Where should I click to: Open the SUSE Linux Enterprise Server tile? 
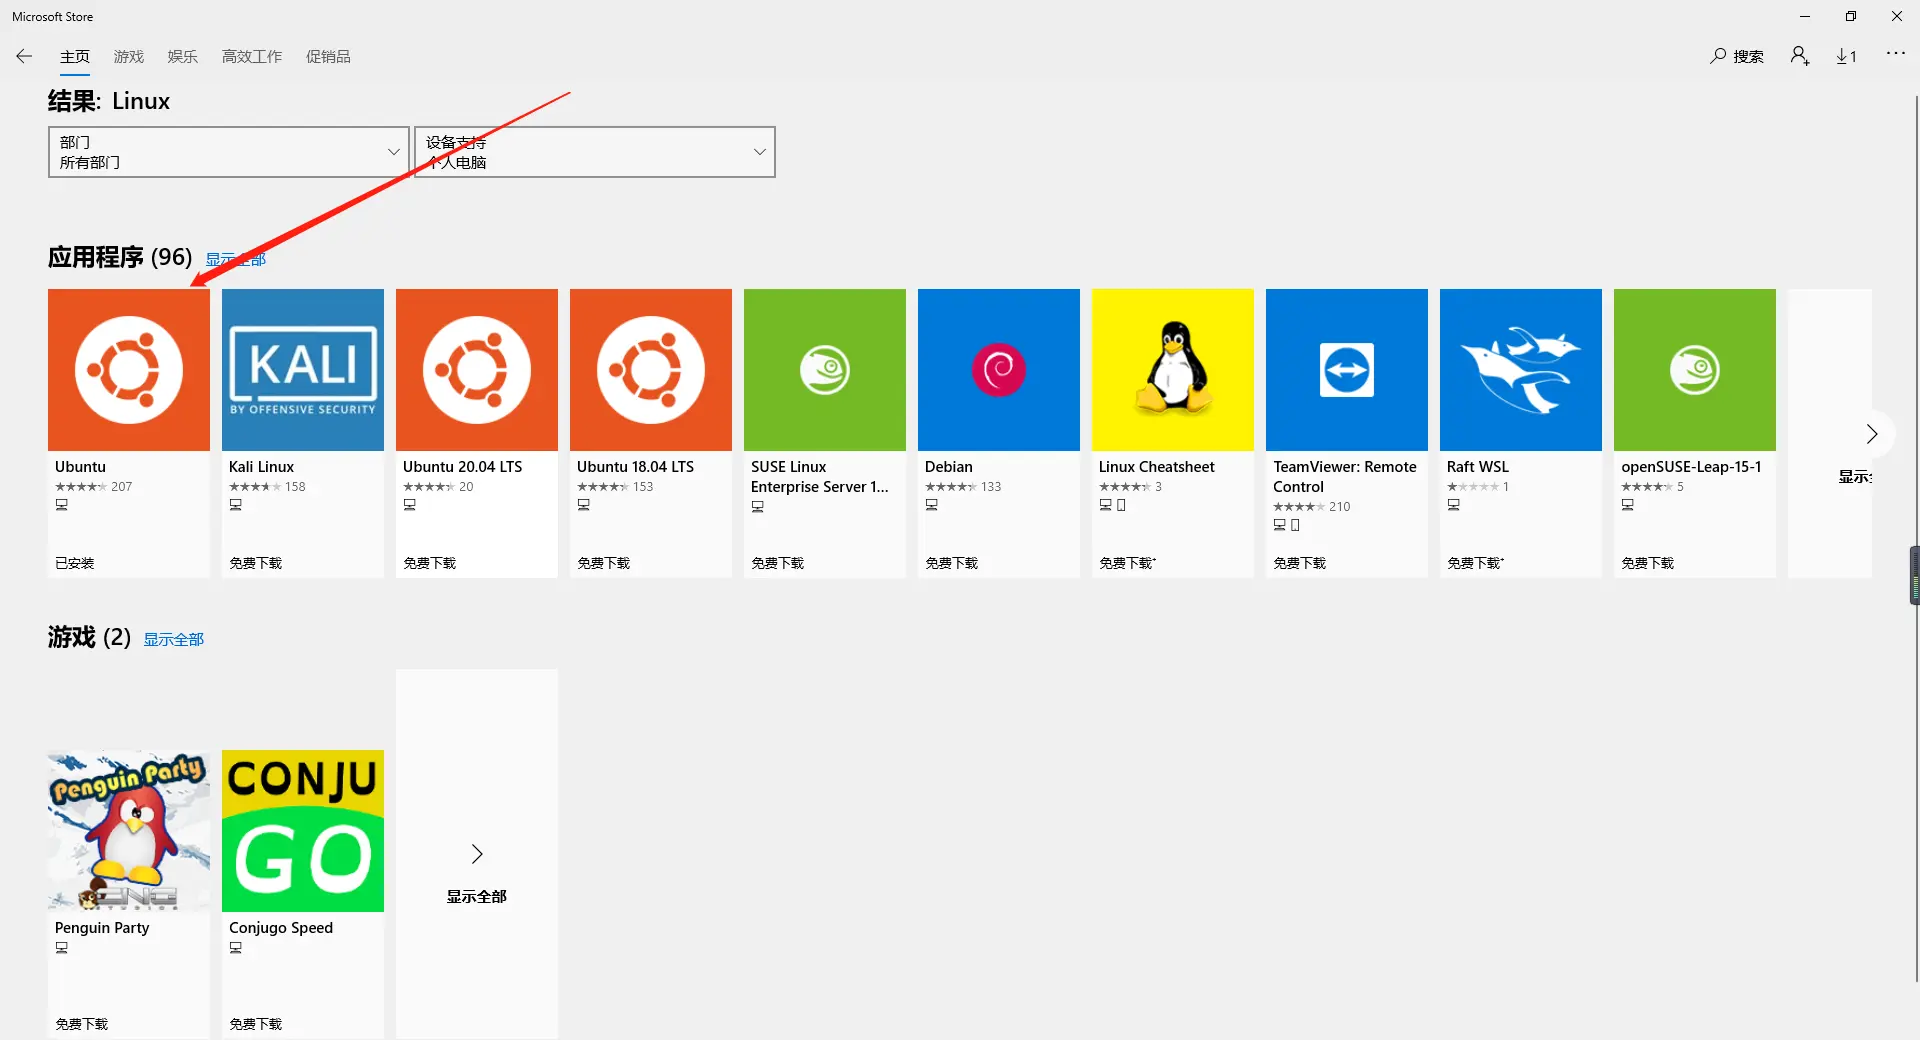pyautogui.click(x=825, y=370)
